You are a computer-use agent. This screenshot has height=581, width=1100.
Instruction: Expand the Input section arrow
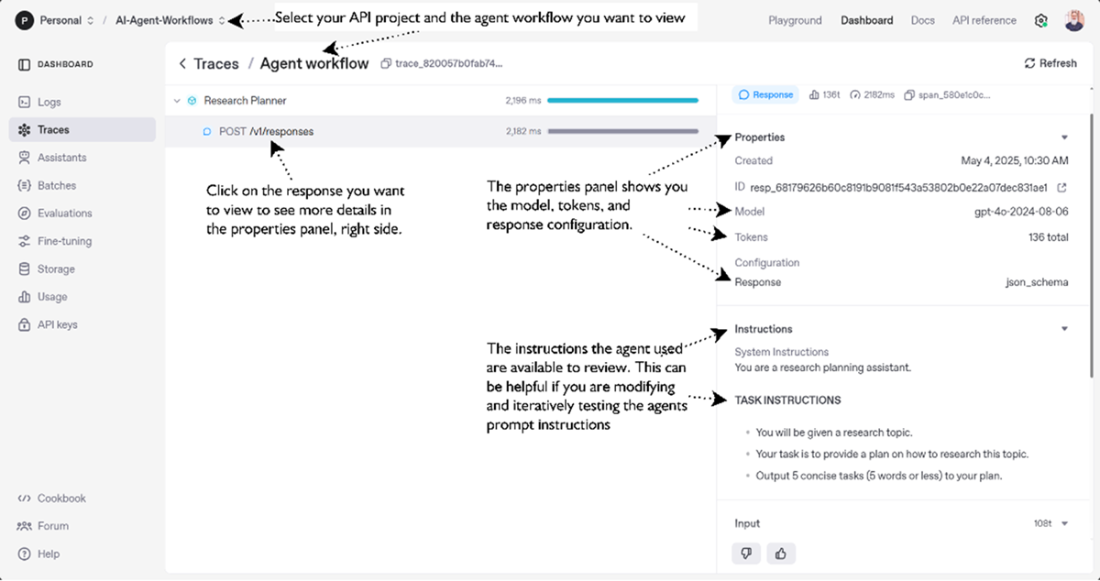click(1064, 524)
